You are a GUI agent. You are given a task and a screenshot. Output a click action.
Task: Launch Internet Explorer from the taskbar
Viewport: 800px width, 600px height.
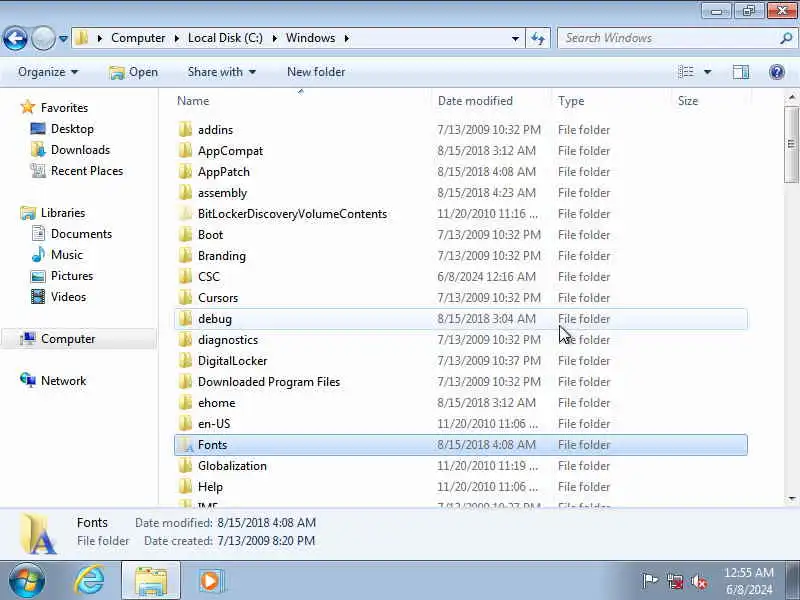(89, 581)
